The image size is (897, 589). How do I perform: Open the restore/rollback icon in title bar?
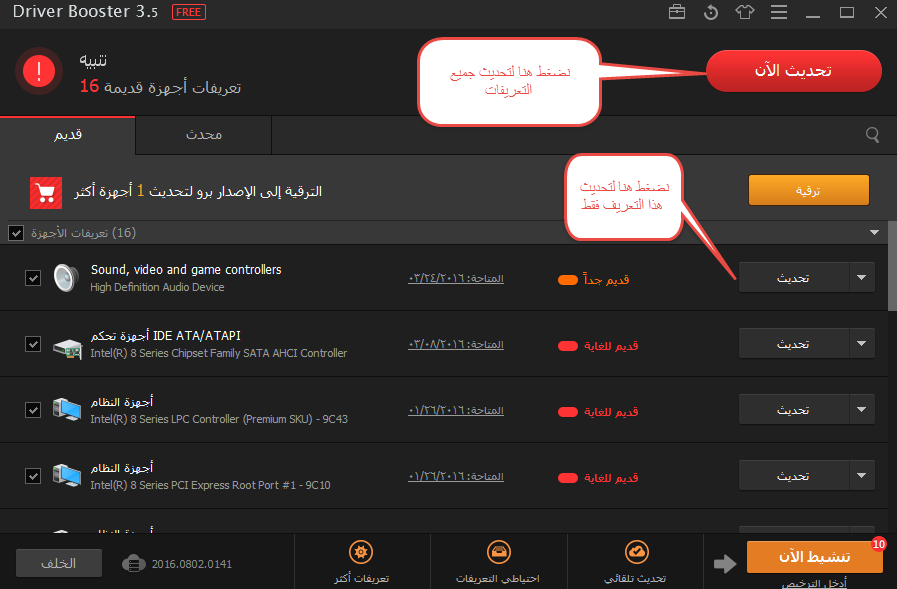[711, 12]
